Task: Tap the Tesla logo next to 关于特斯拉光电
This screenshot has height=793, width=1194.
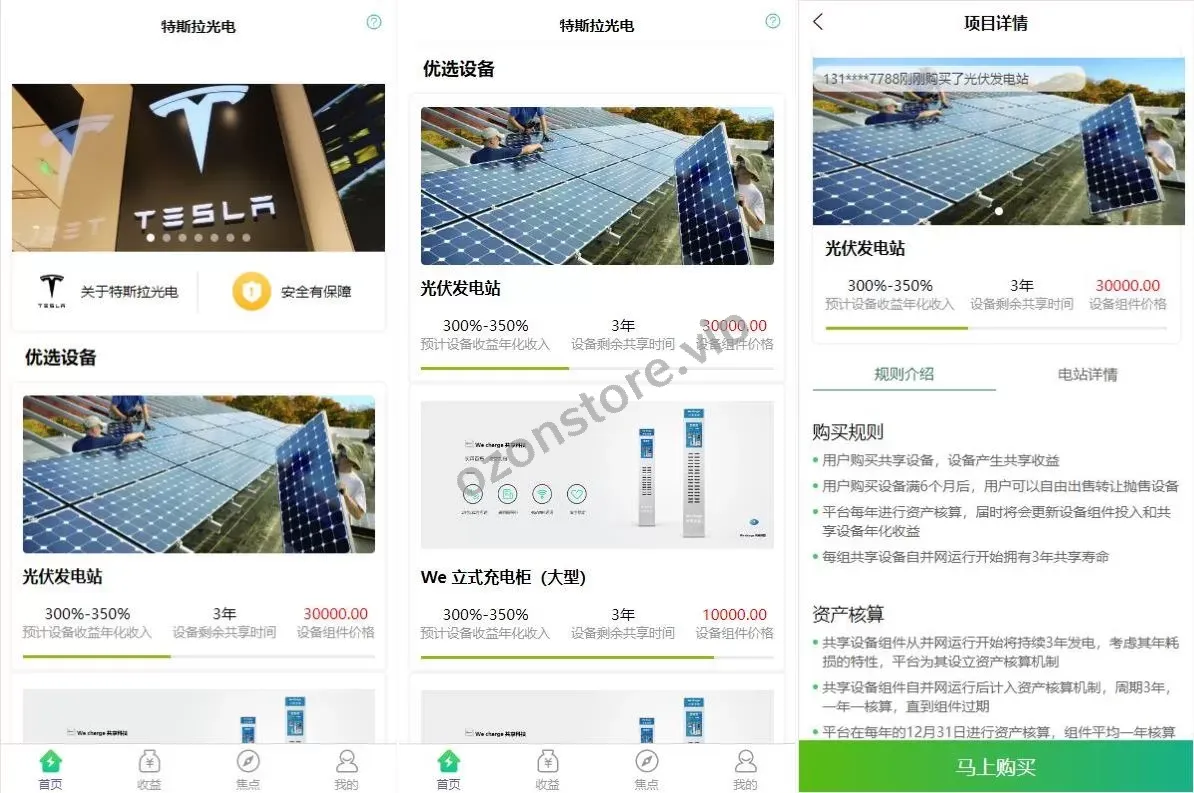Action: [x=52, y=291]
